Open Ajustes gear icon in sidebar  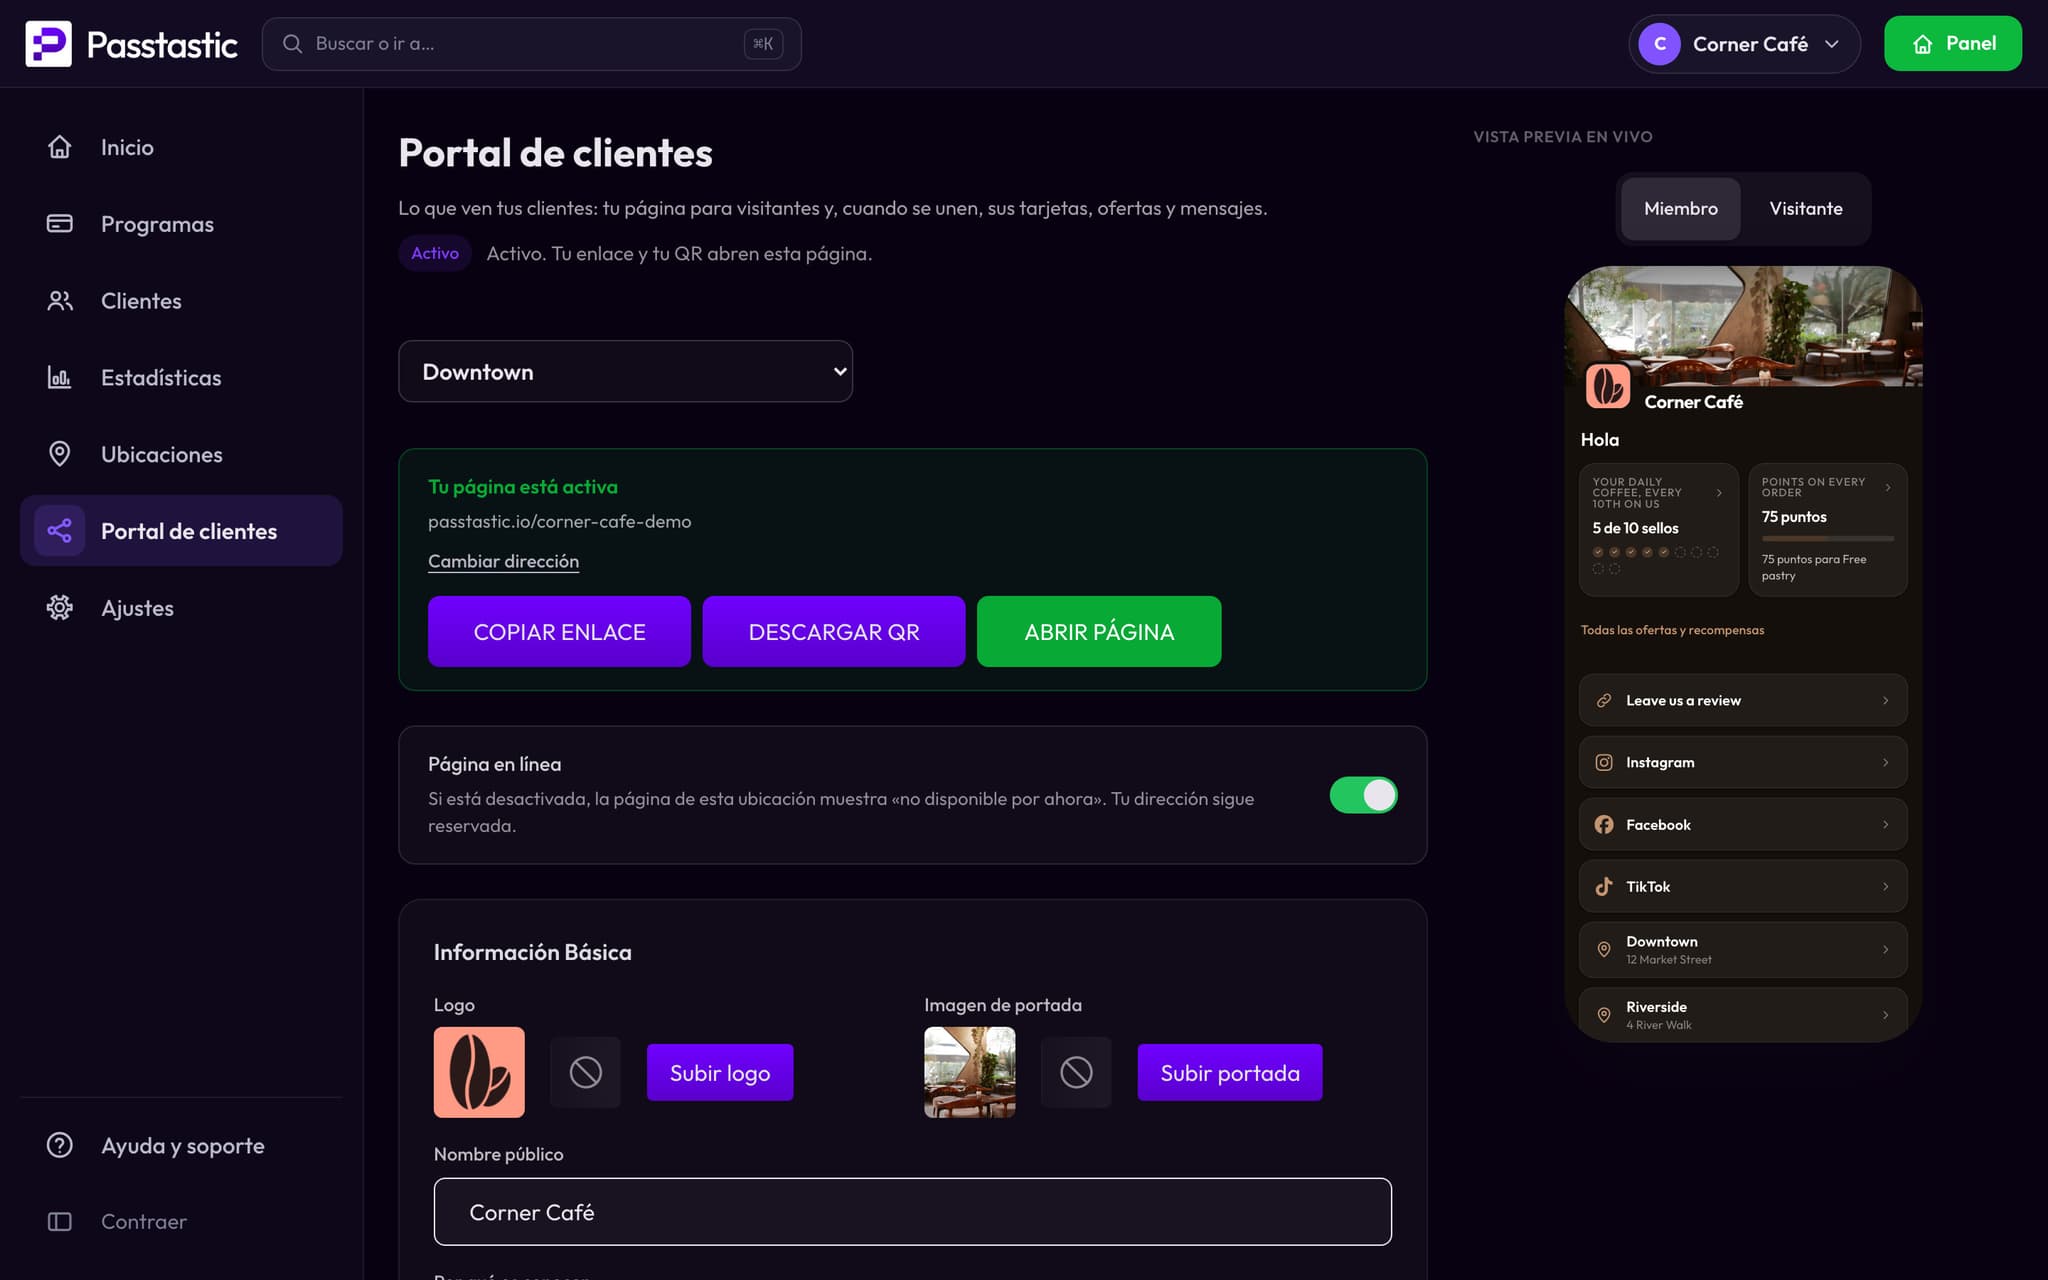[60, 608]
